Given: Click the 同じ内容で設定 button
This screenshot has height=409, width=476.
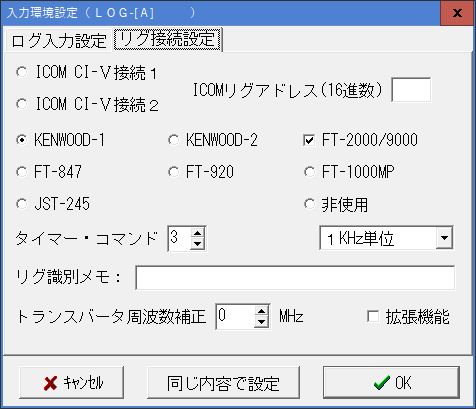Looking at the screenshot, I should (223, 382).
